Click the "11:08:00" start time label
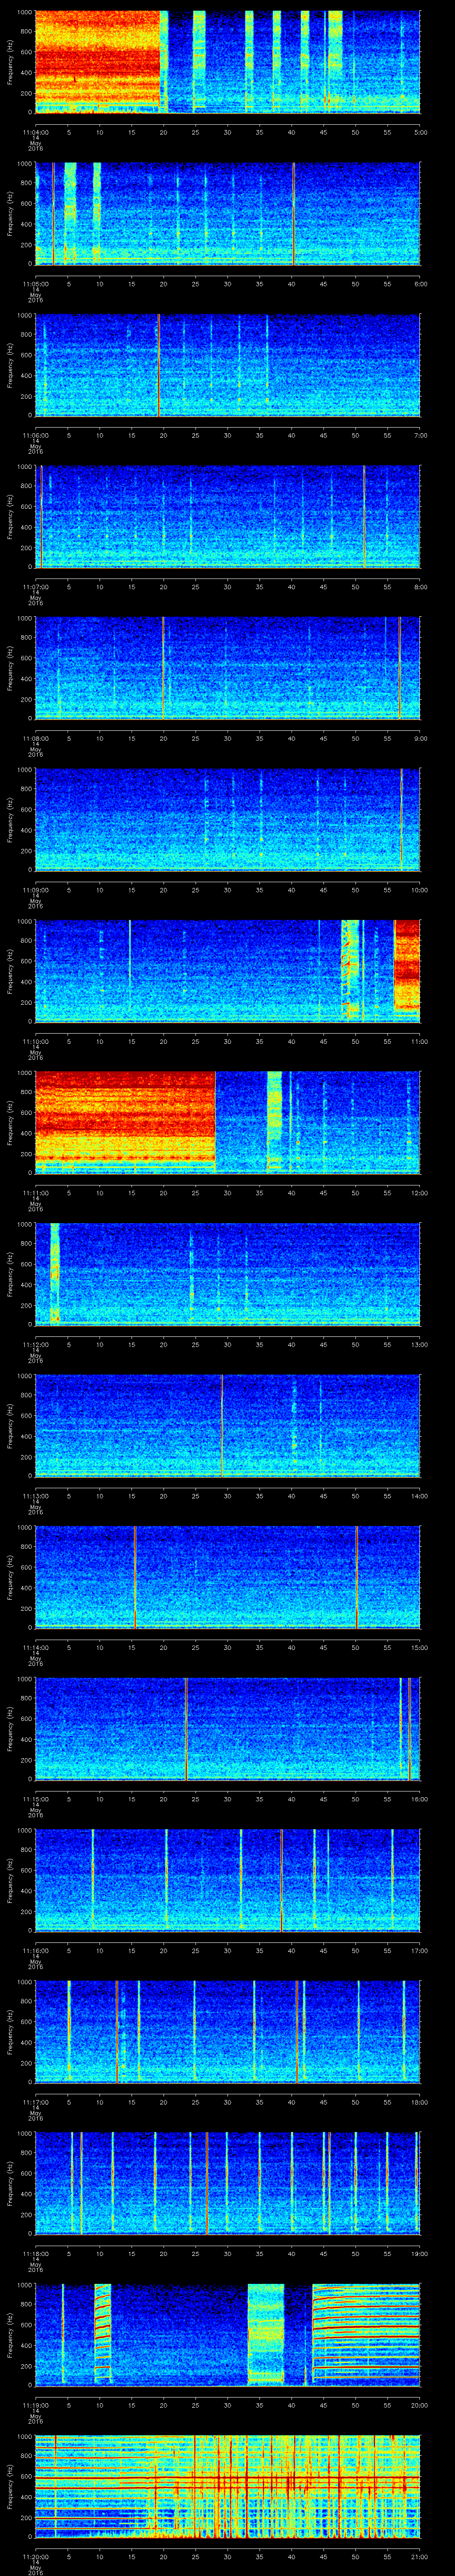455x2576 pixels. click(35, 738)
